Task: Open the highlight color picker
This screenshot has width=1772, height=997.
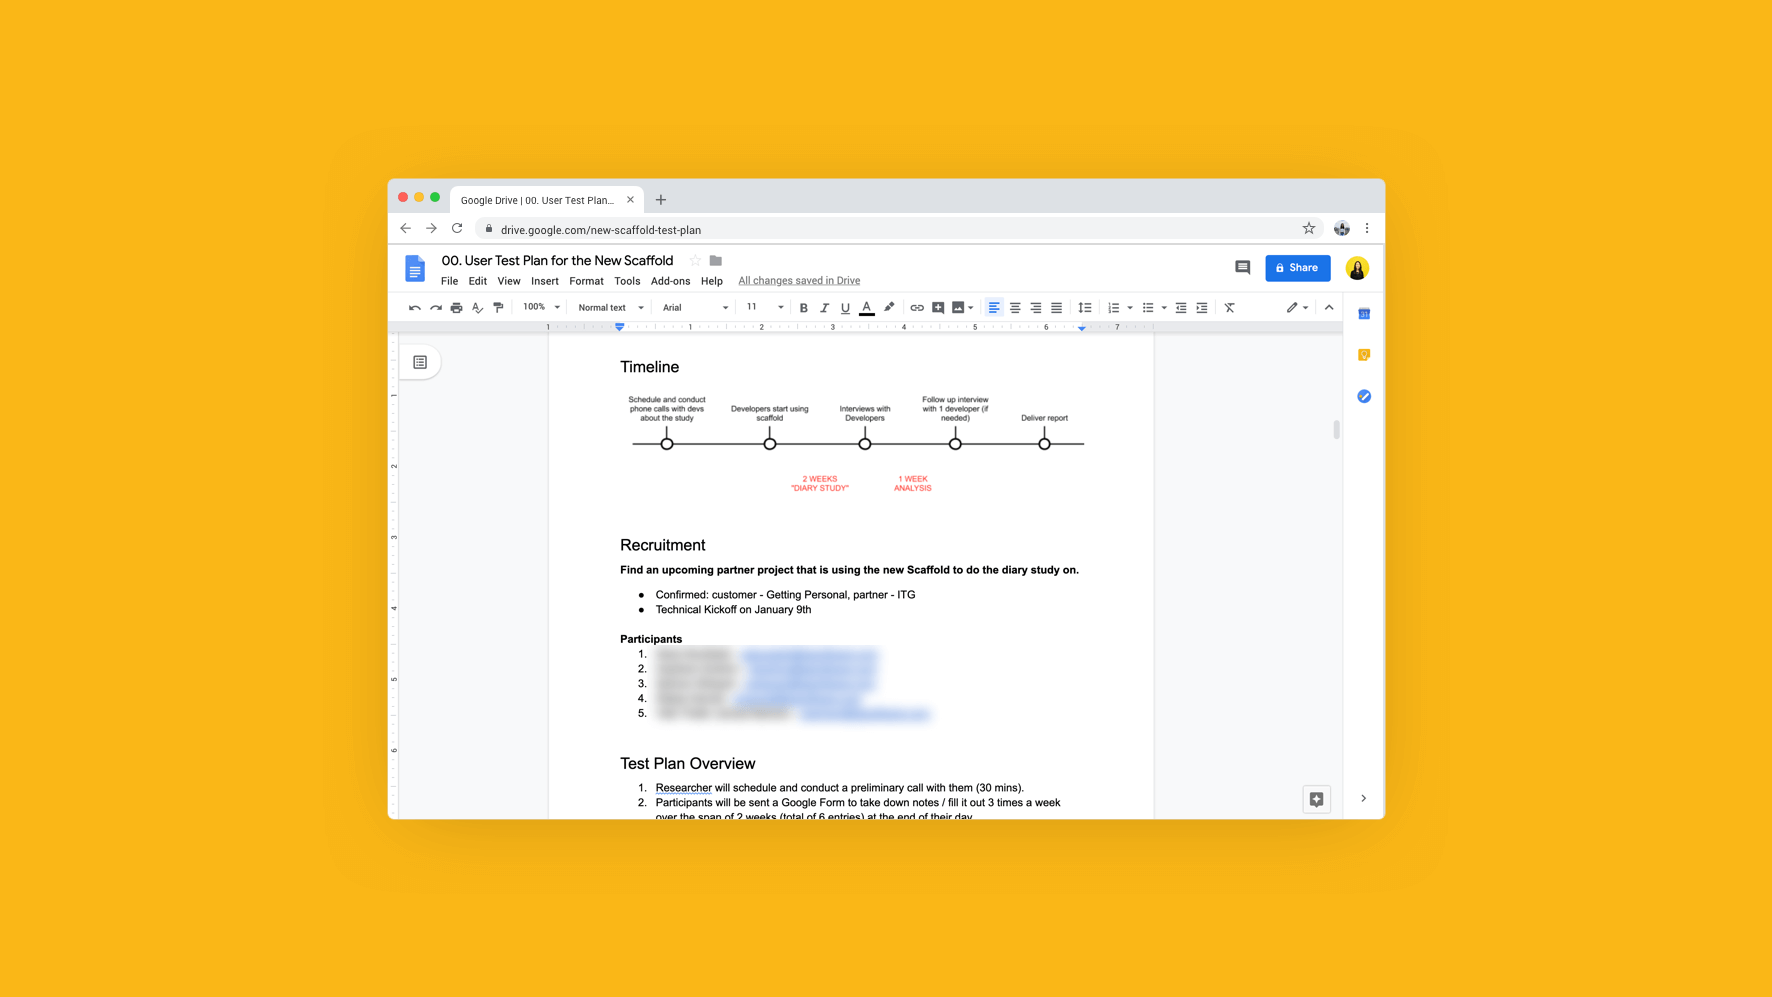Action: pyautogui.click(x=888, y=308)
